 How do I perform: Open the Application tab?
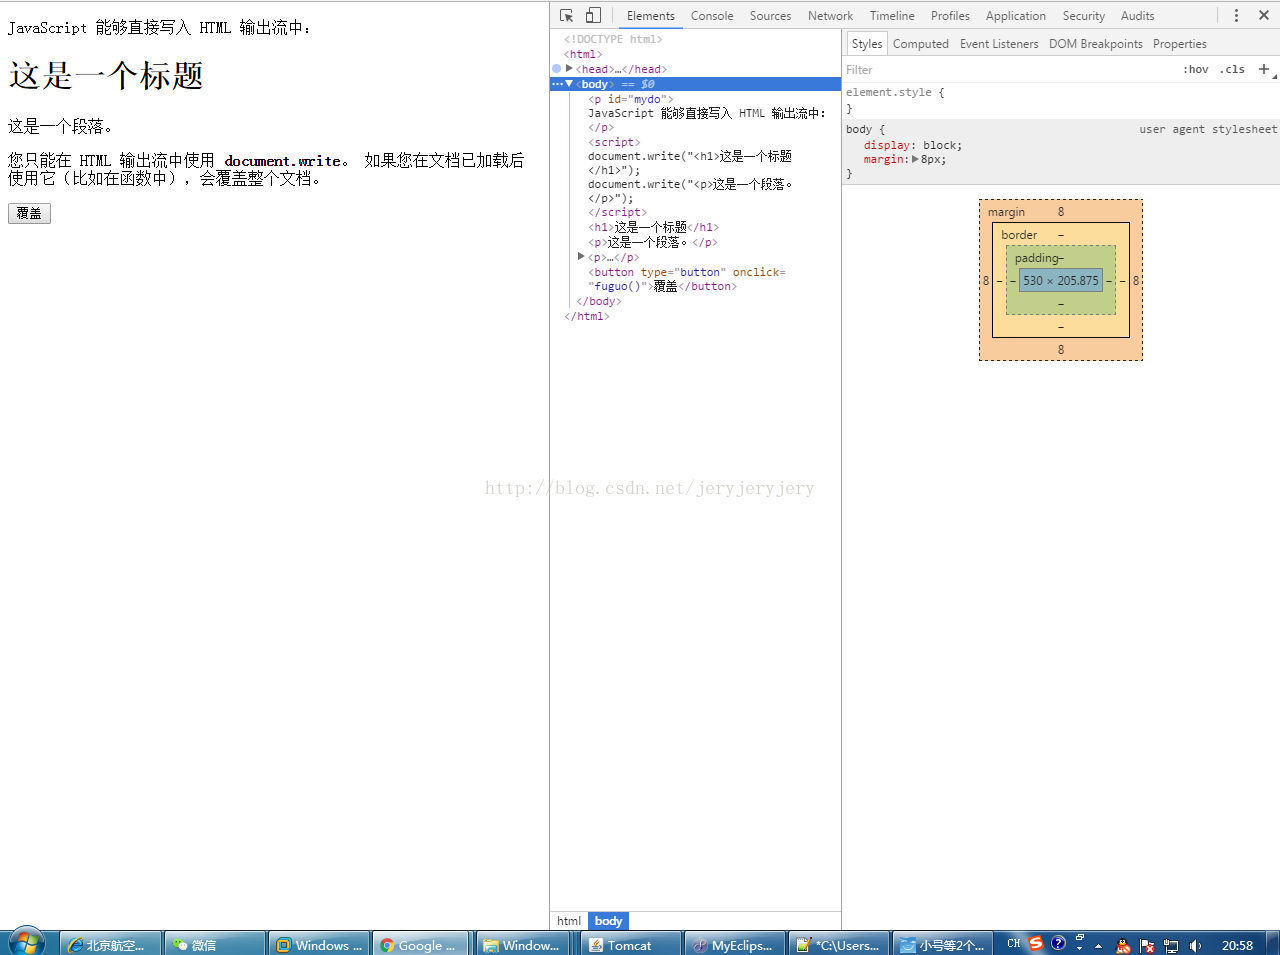coord(1015,16)
